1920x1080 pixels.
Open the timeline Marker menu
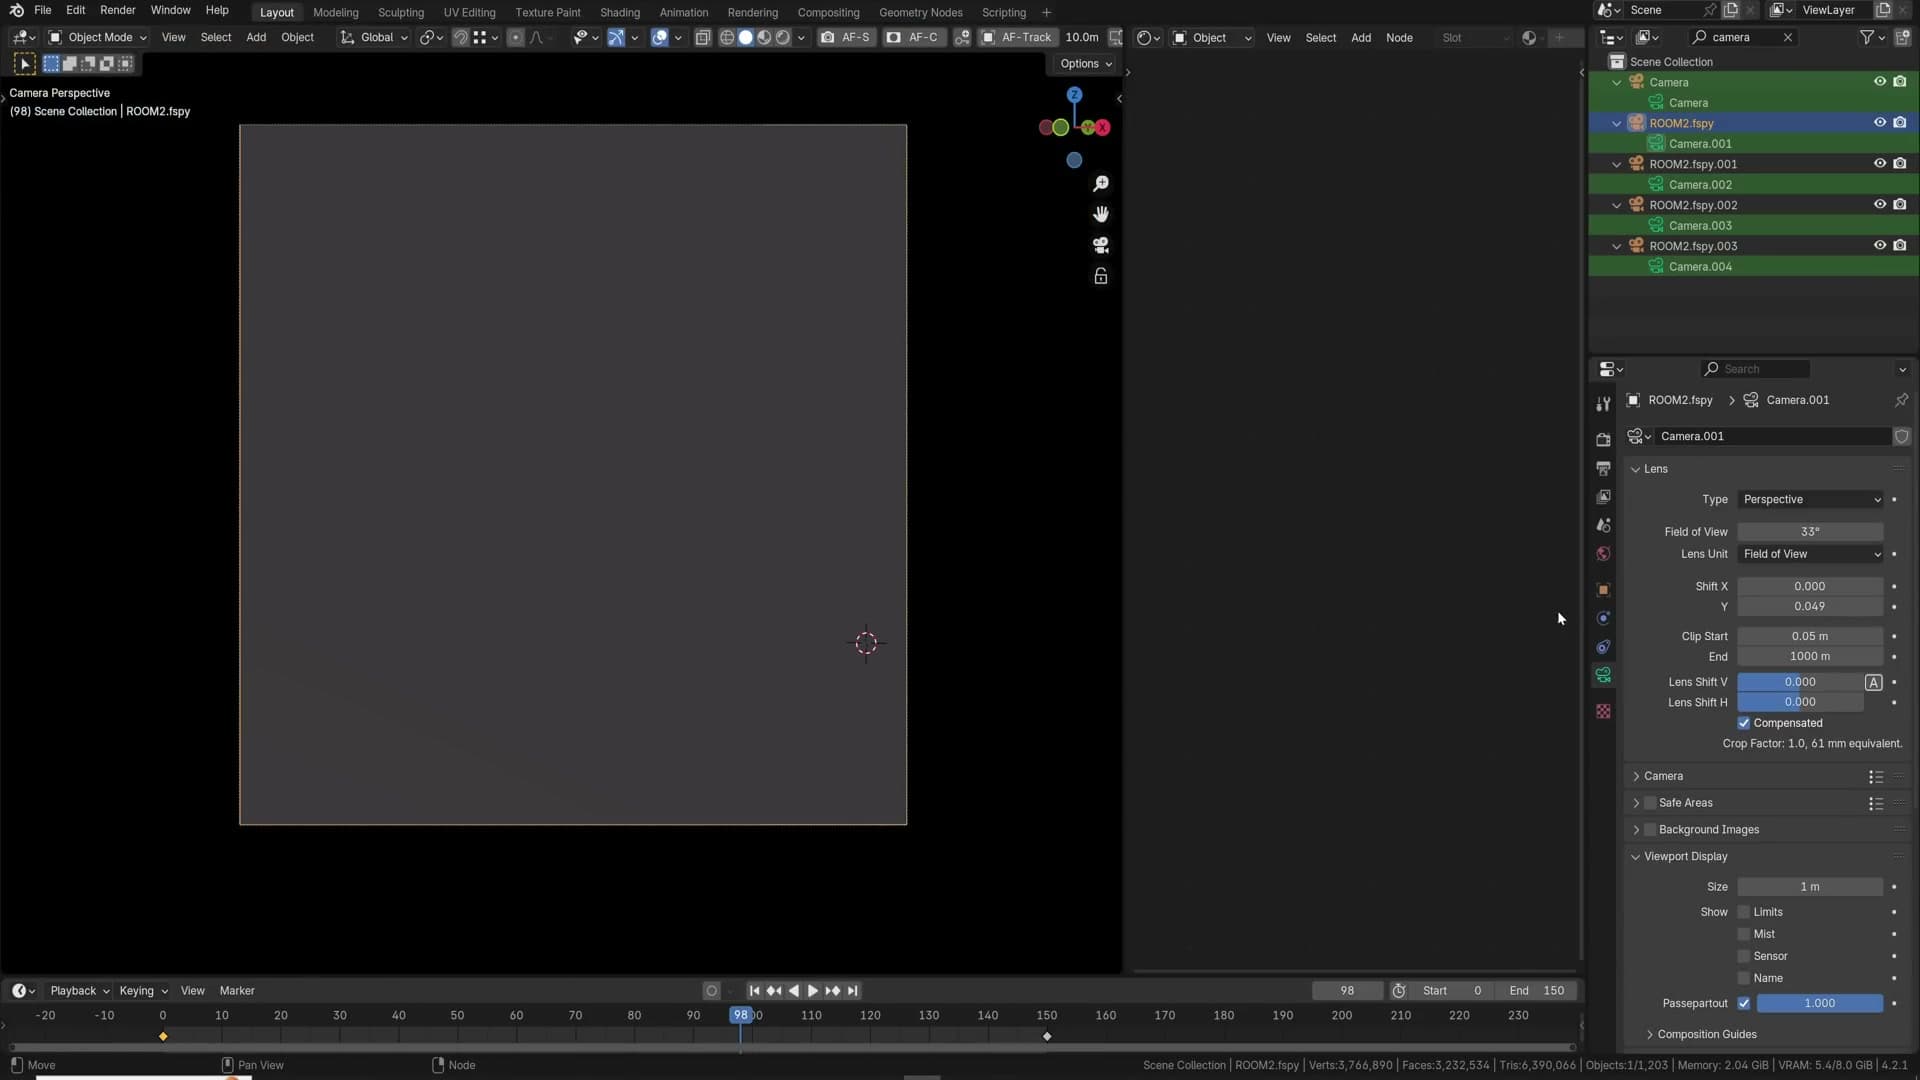coord(237,991)
